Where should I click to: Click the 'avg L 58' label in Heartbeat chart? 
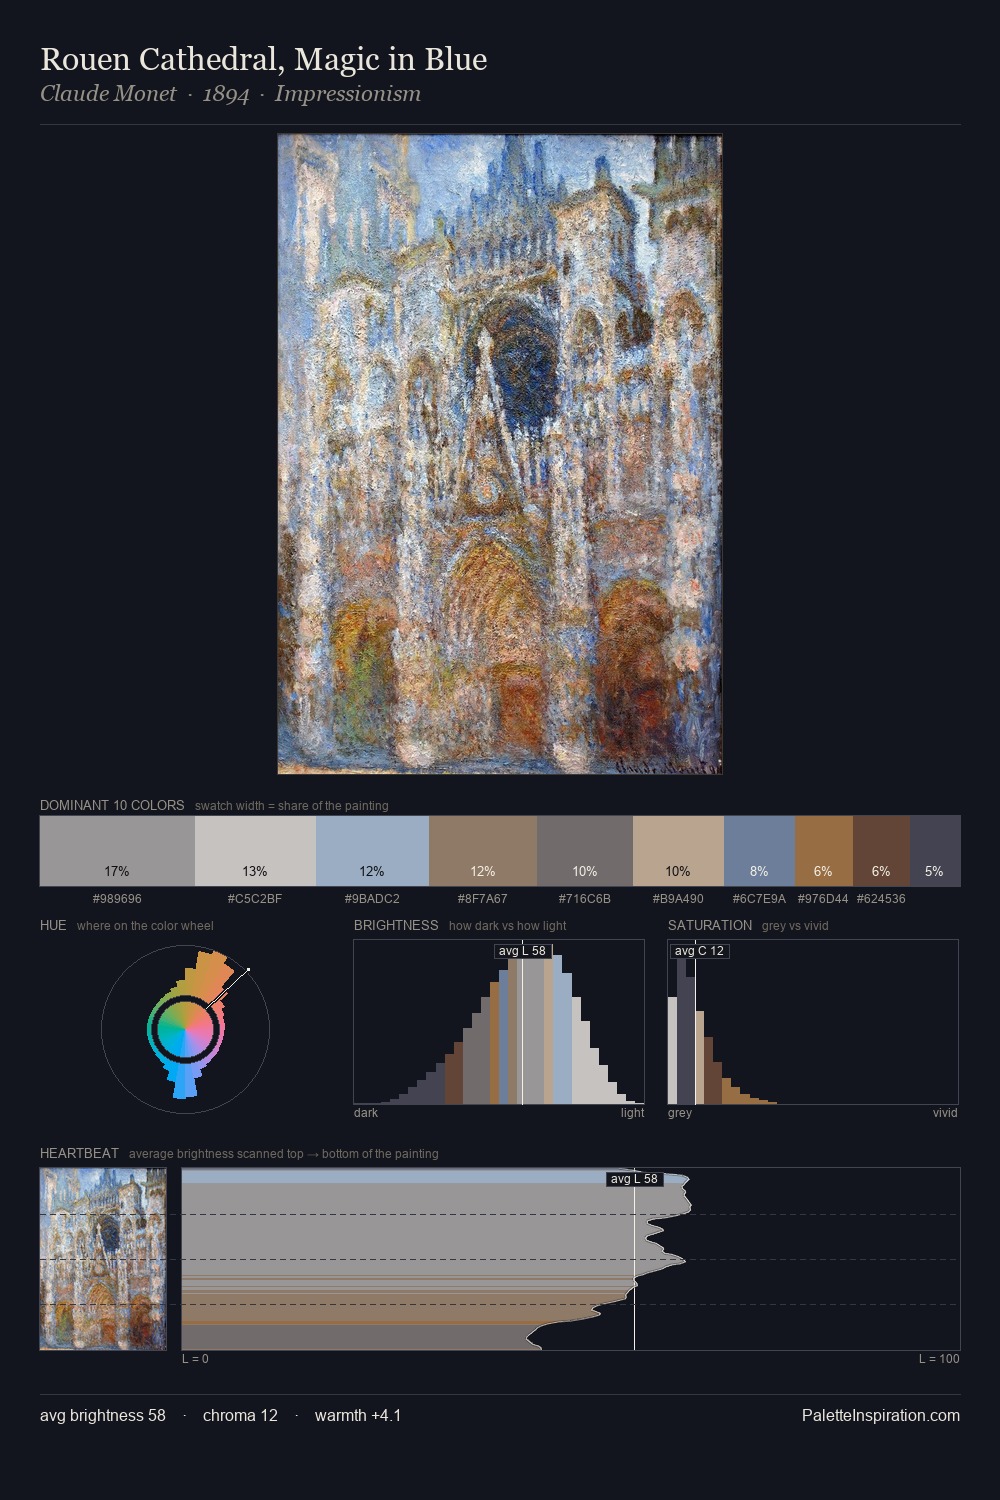point(635,1179)
